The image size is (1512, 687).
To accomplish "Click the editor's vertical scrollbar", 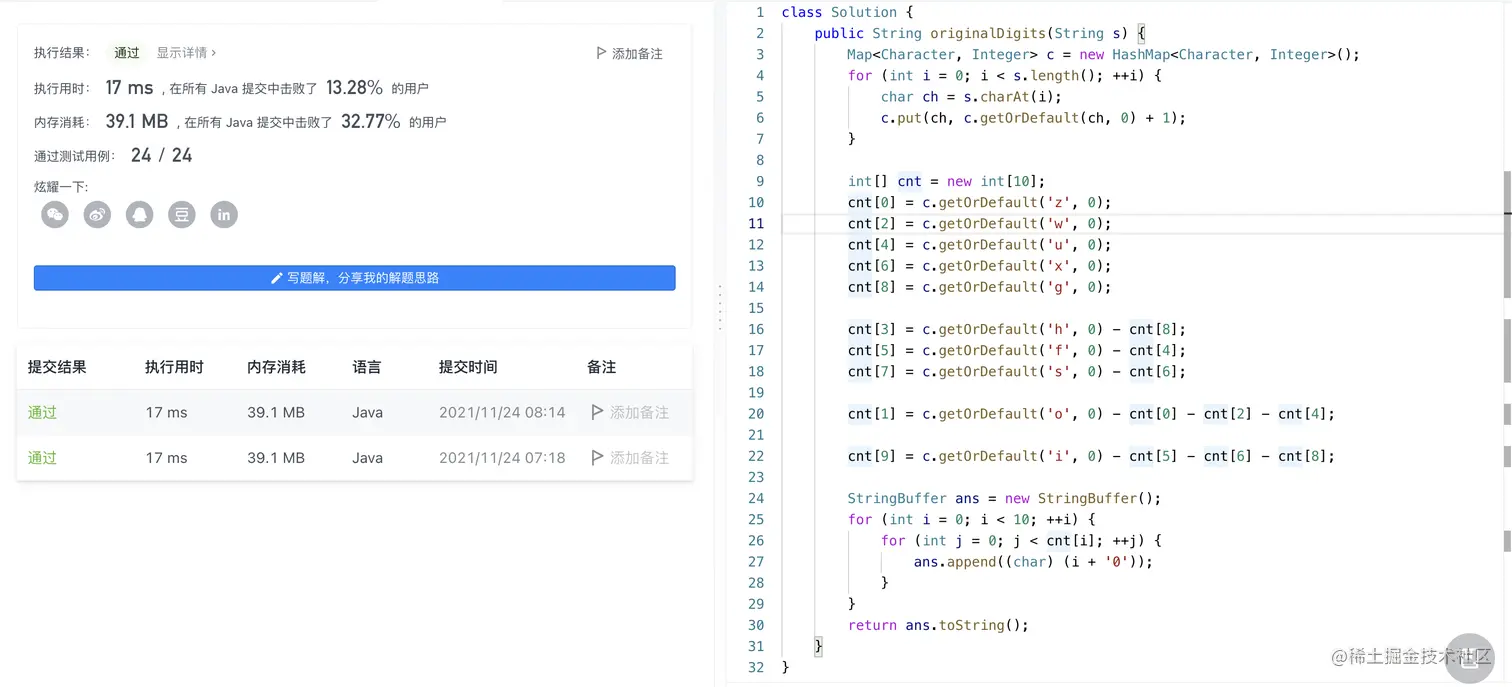I will [x=1507, y=234].
